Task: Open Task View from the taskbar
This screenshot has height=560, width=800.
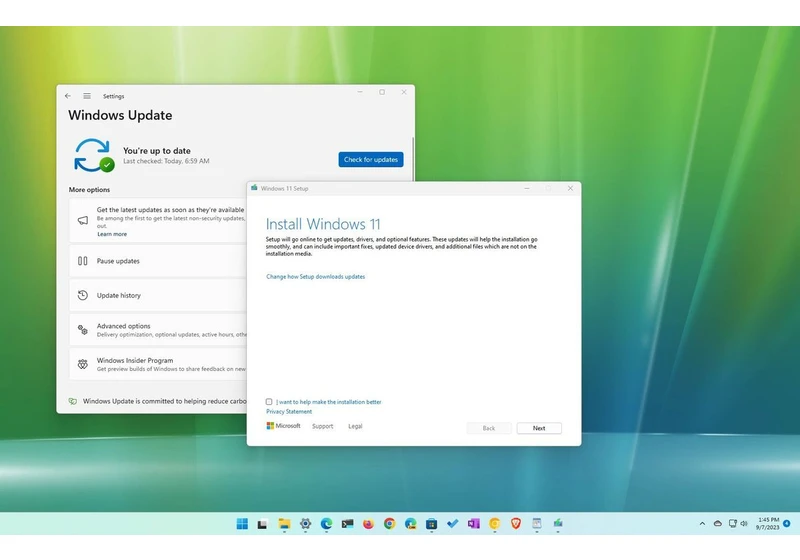Action: pyautogui.click(x=262, y=524)
